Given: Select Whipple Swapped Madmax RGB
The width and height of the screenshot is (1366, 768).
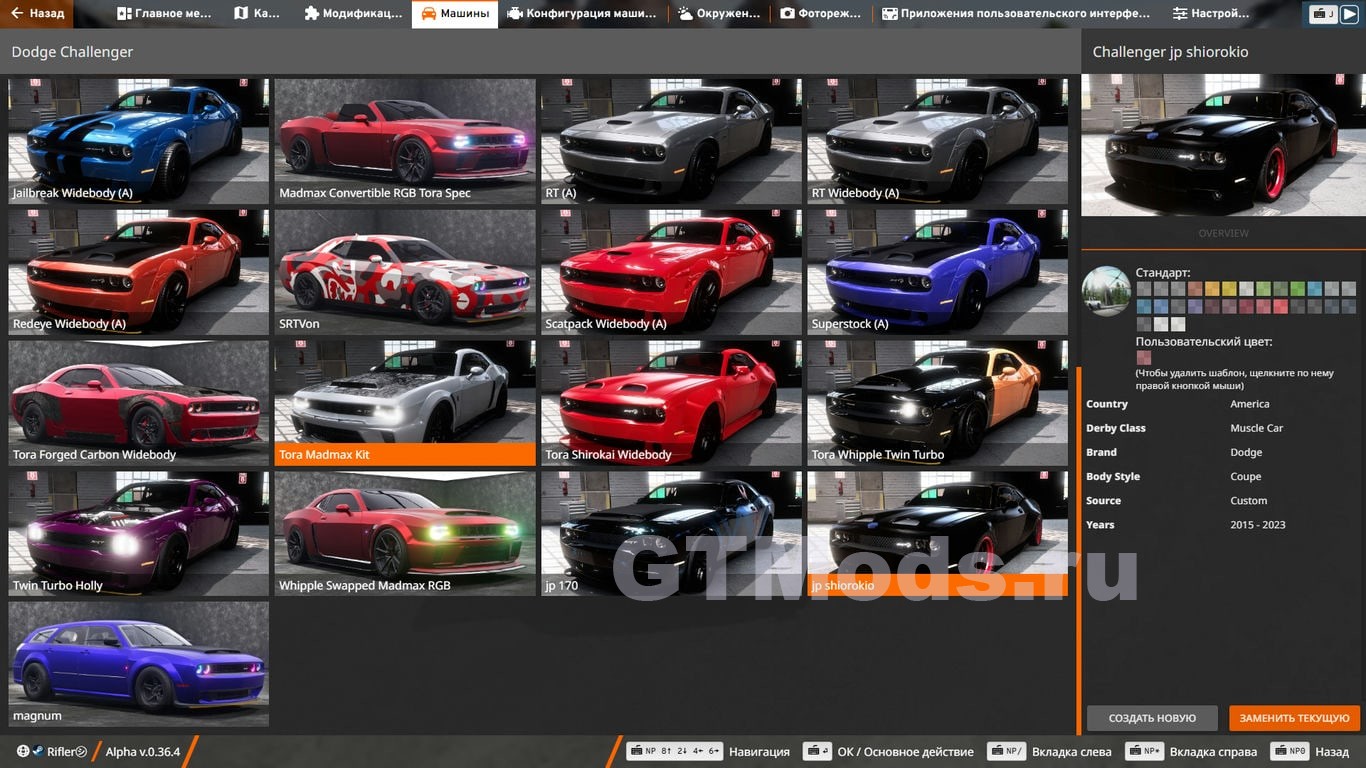Looking at the screenshot, I should point(405,534).
